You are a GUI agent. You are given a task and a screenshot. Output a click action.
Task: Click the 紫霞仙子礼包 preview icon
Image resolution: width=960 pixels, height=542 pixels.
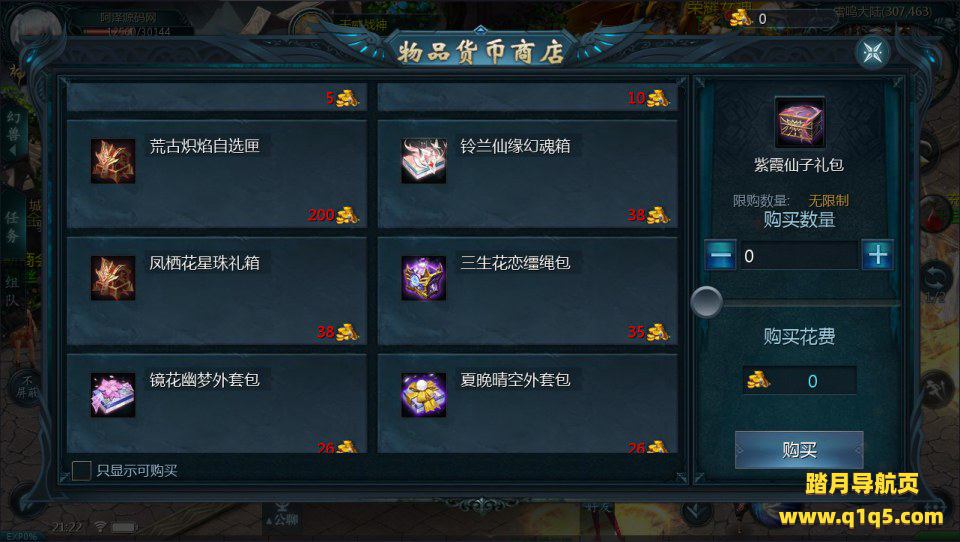pyautogui.click(x=800, y=122)
